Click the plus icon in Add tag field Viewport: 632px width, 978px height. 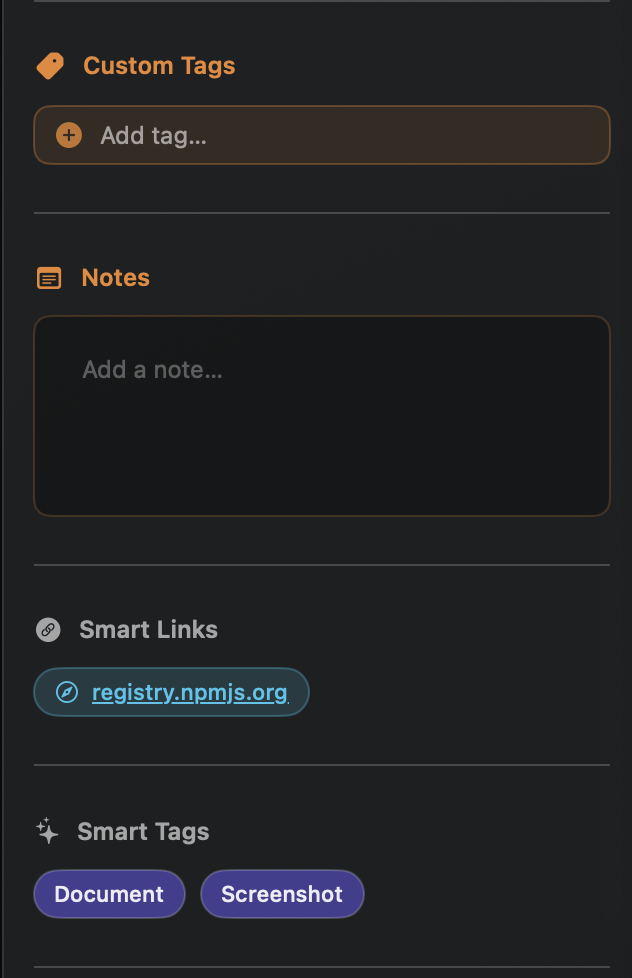tap(68, 135)
